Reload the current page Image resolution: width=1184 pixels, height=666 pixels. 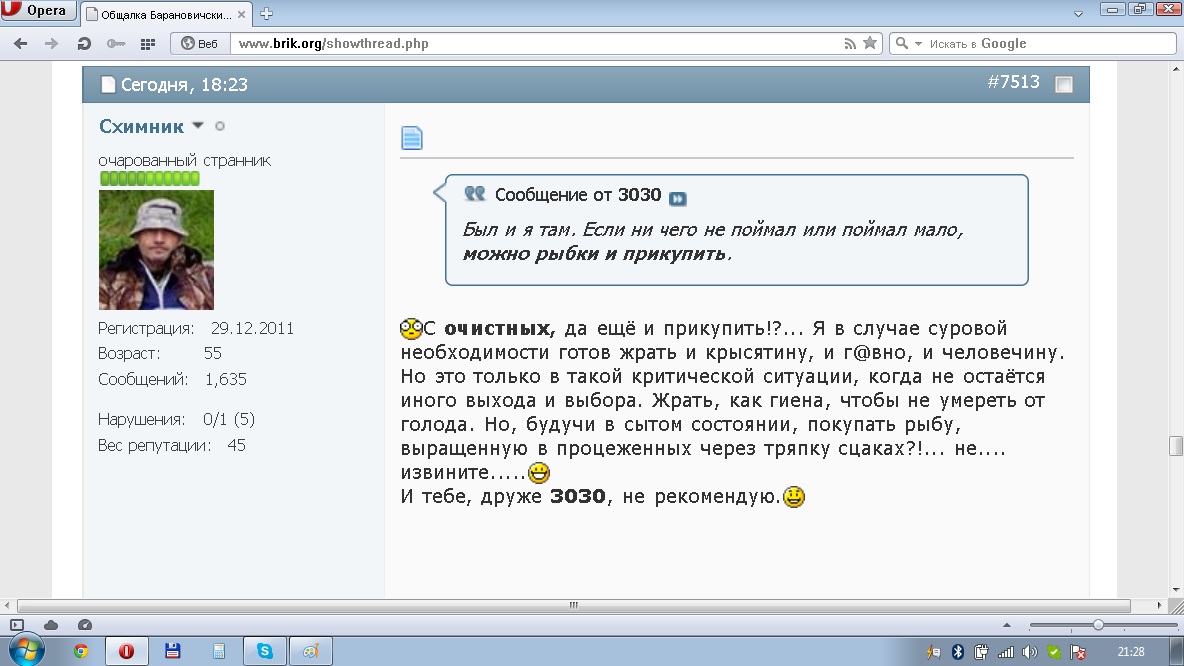84,43
